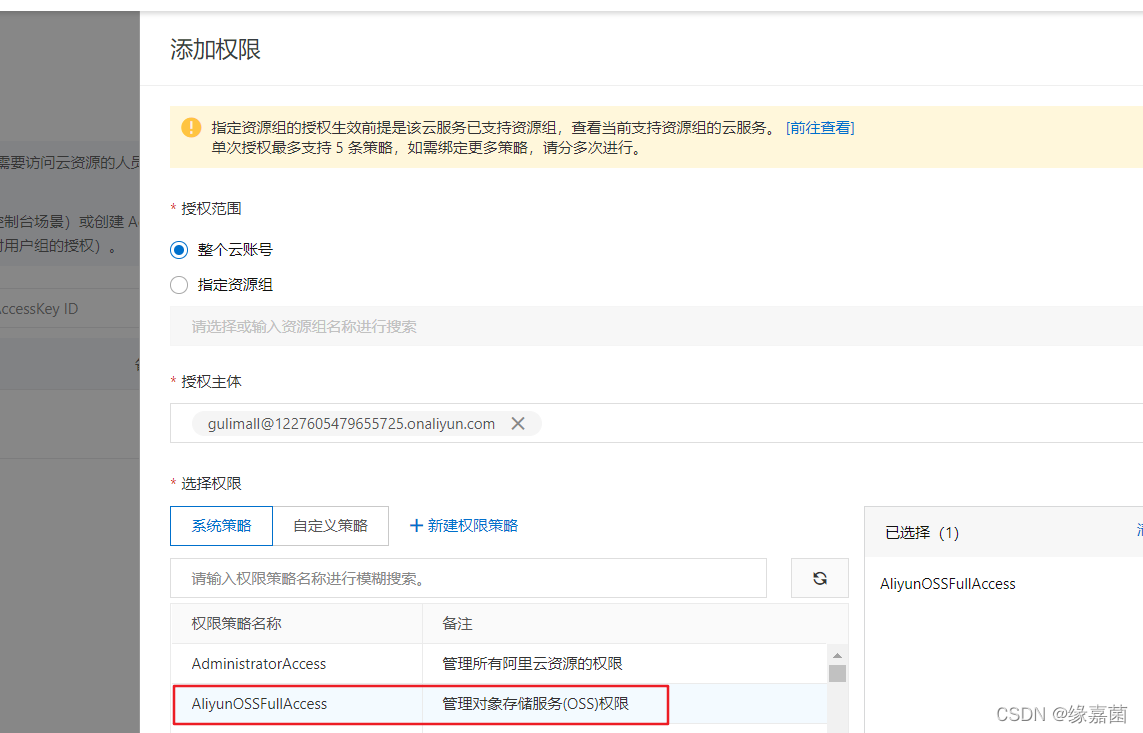The height and width of the screenshot is (733, 1143).
Task: Click AccessKey ID text in the background page
Action: point(39,309)
